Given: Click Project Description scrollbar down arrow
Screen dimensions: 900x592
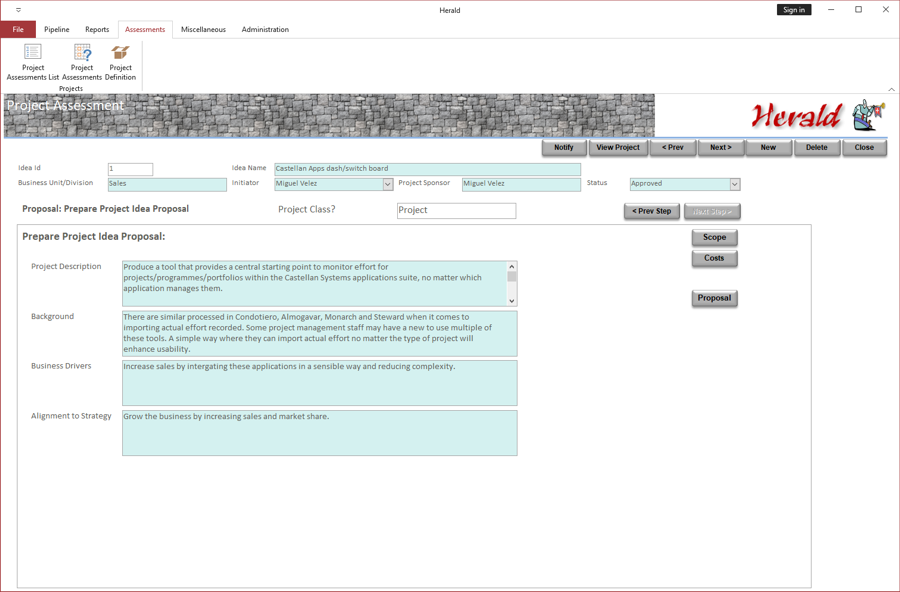Looking at the screenshot, I should pos(512,301).
